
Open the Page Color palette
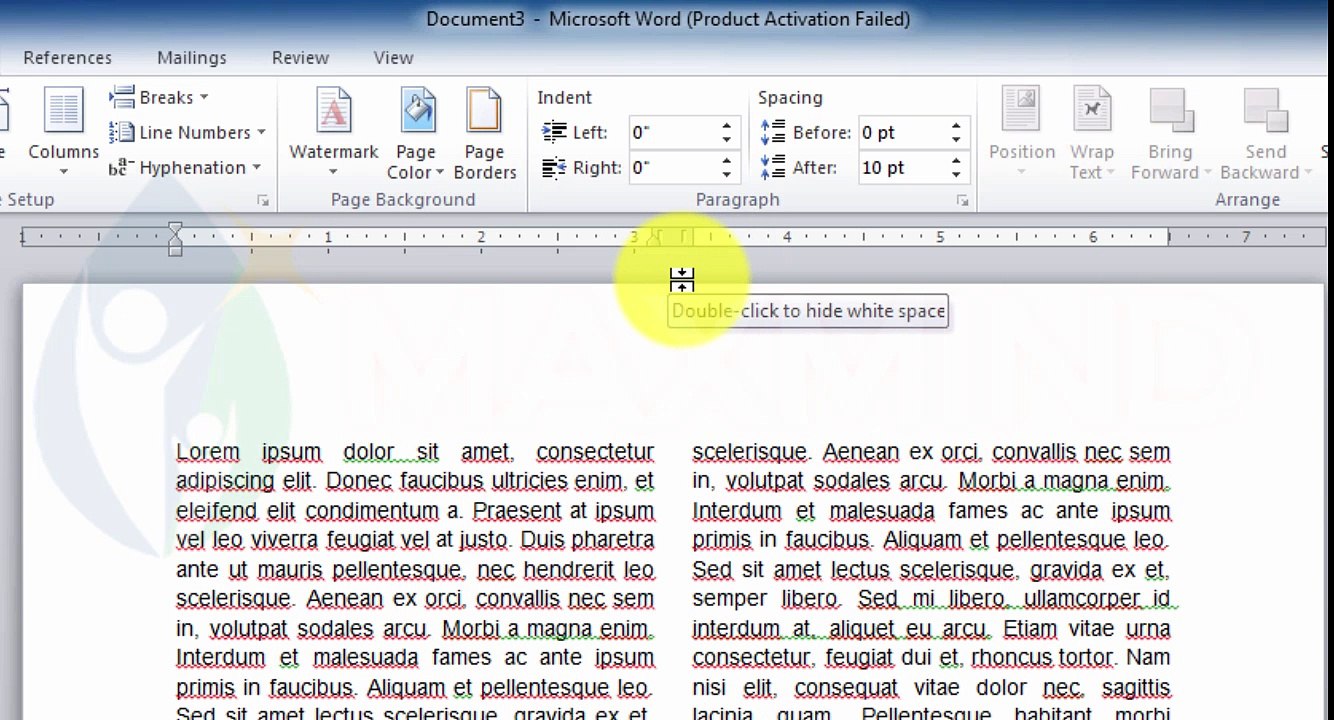pyautogui.click(x=416, y=133)
